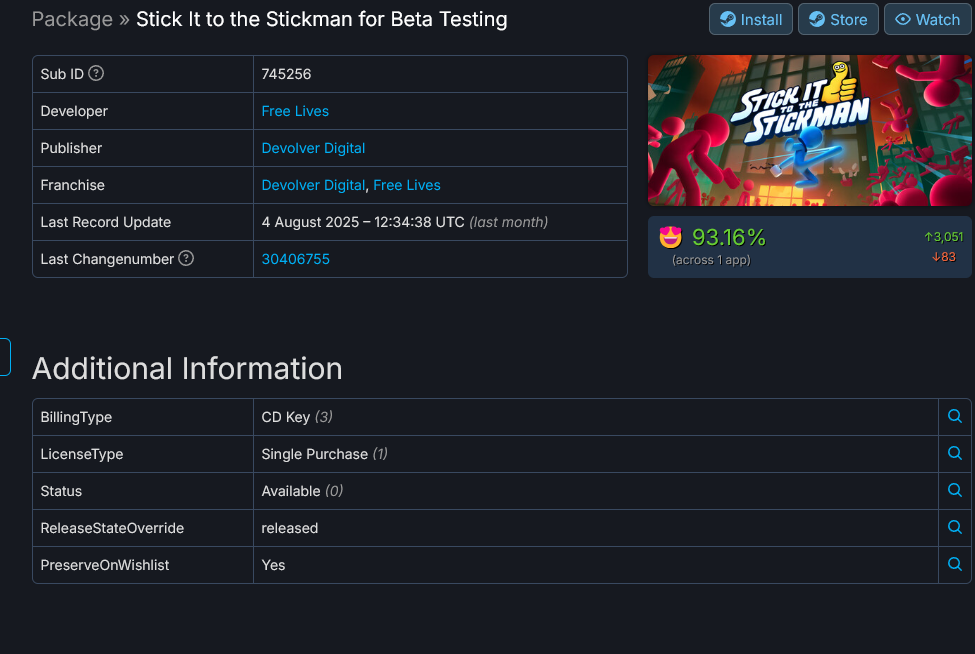
Task: Click the Stick It to the Stickman artwork
Action: click(x=809, y=130)
